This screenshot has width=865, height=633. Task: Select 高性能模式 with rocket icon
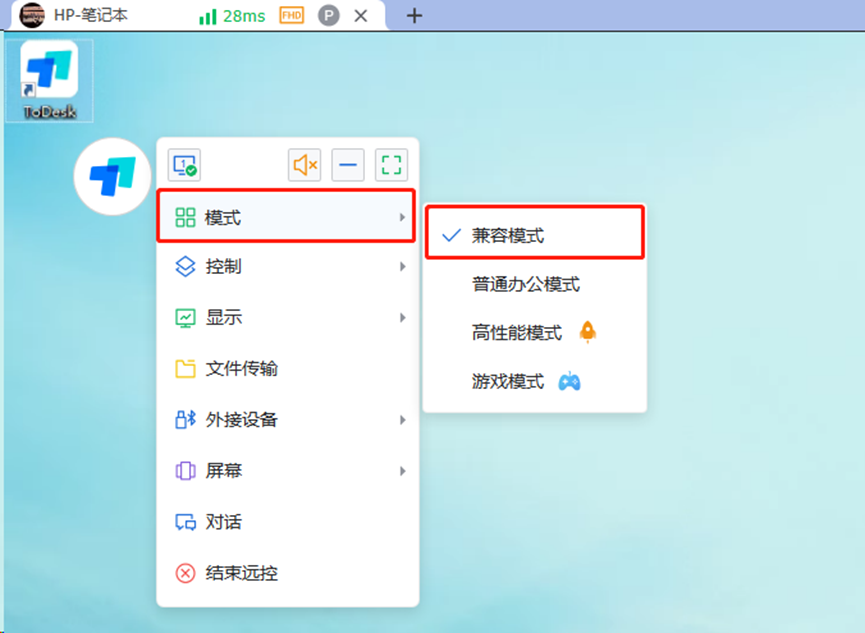click(x=520, y=331)
